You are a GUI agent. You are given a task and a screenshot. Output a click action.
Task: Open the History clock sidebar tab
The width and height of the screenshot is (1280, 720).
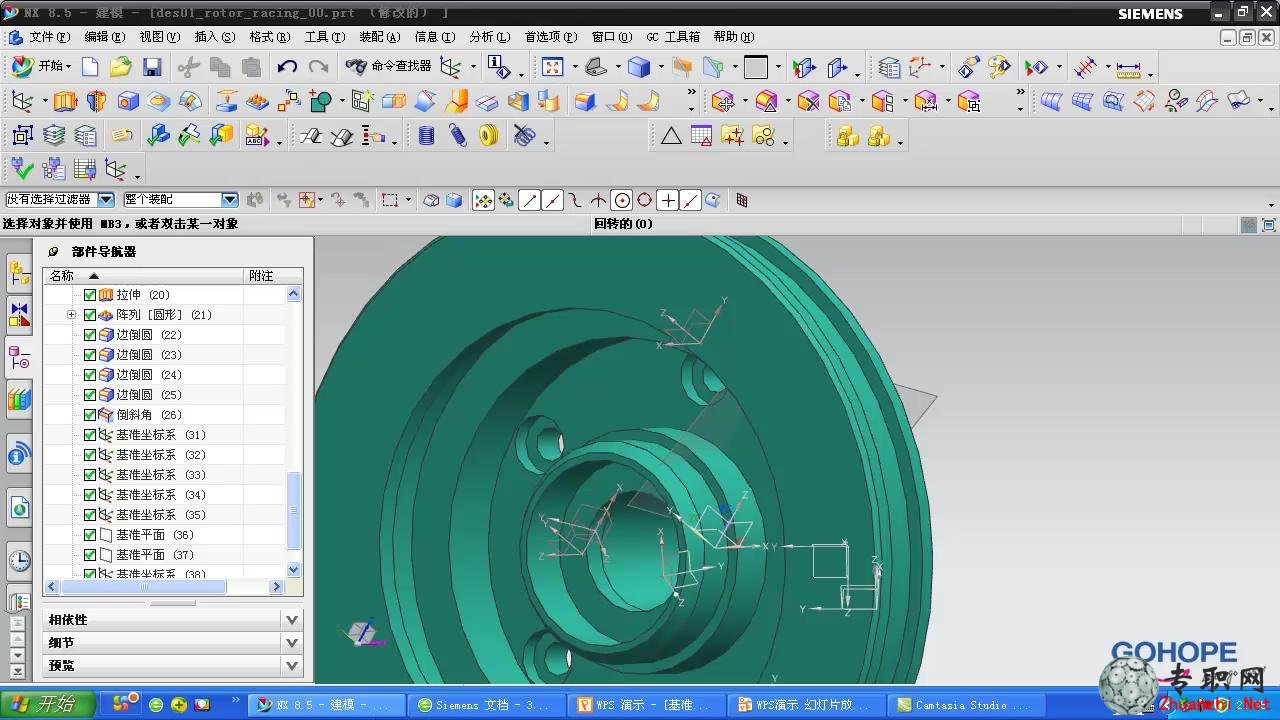[x=20, y=561]
